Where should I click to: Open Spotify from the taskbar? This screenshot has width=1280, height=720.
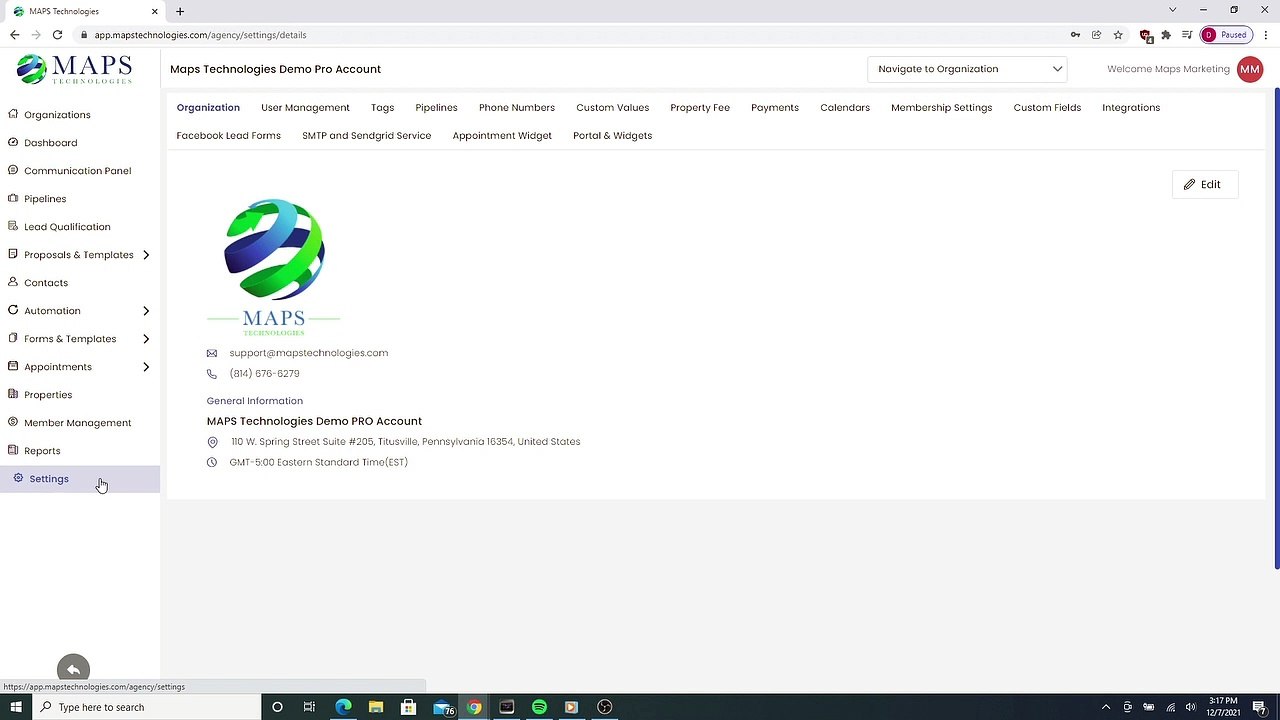(539, 707)
